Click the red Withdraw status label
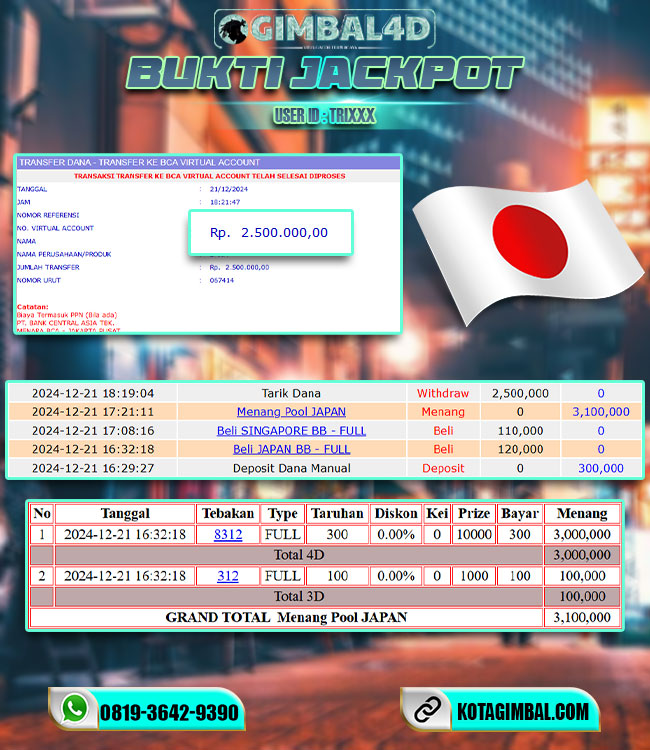Viewport: 650px width, 750px height. [x=442, y=393]
